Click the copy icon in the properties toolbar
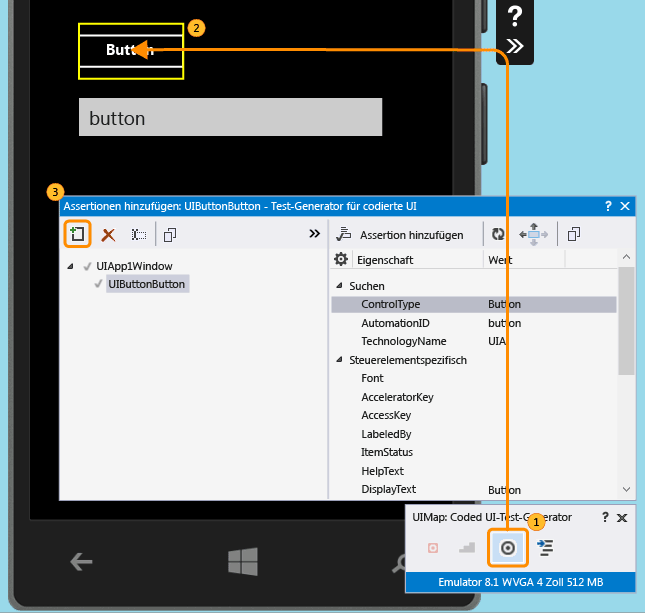The height and width of the screenshot is (613, 645). click(x=574, y=234)
